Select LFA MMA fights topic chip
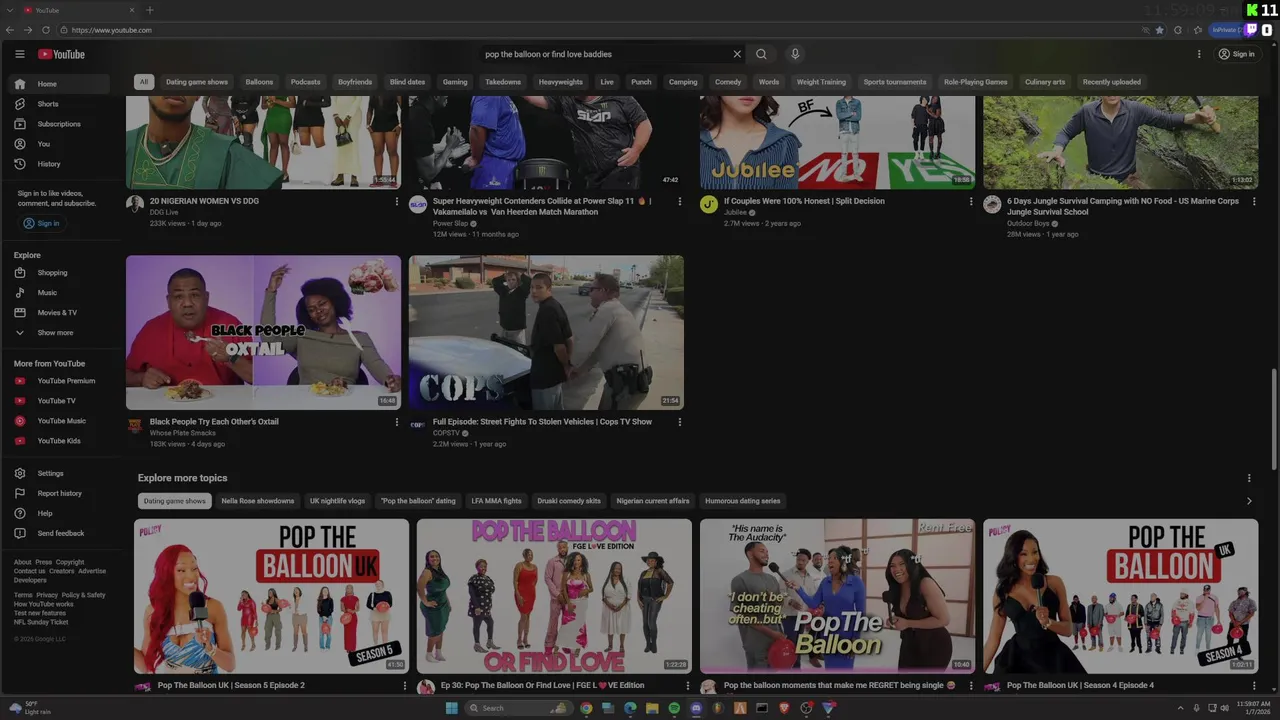Image resolution: width=1280 pixels, height=720 pixels. tap(497, 501)
